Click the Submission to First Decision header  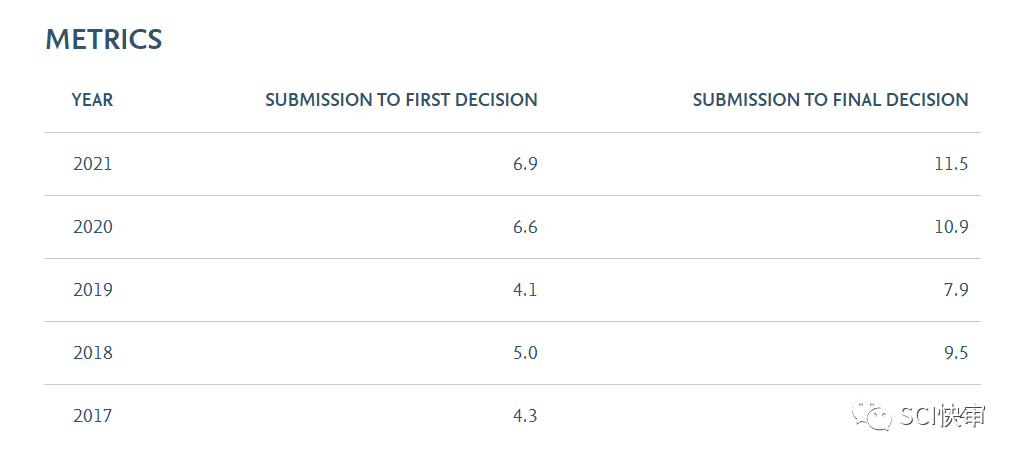(x=401, y=100)
